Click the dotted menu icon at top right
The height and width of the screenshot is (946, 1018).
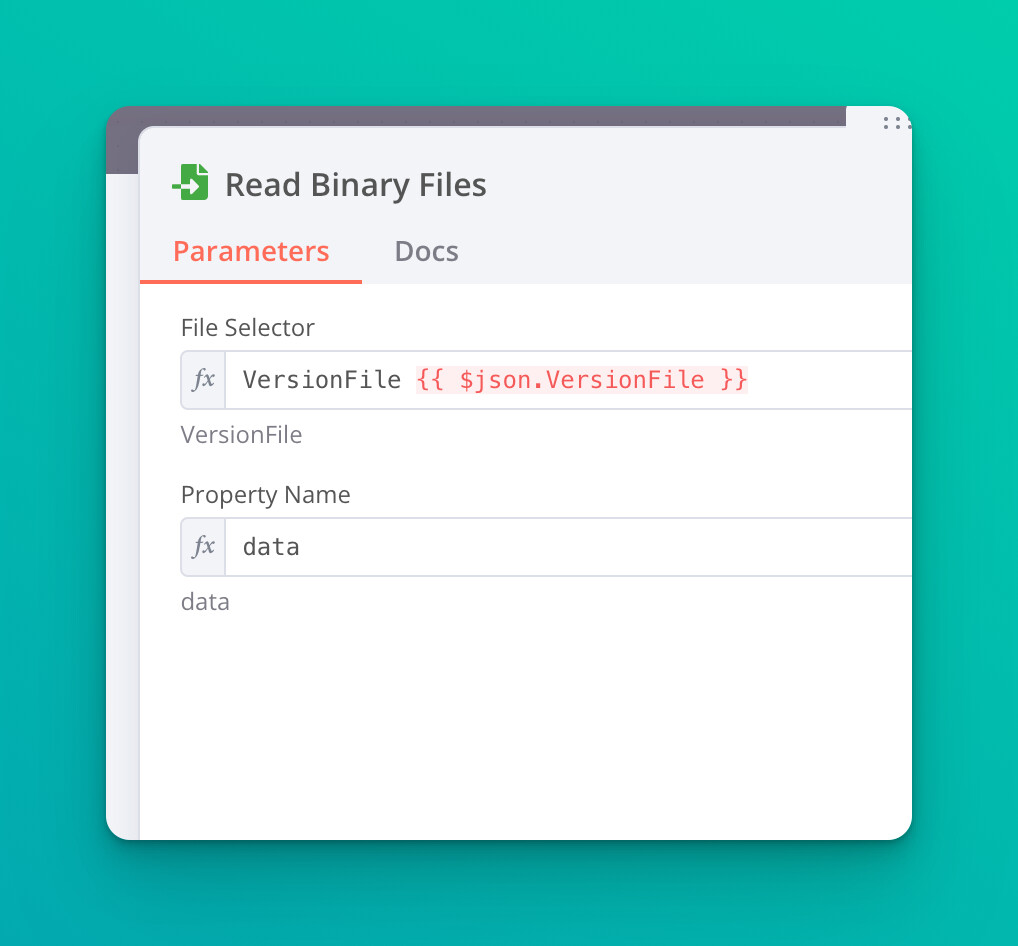coord(894,124)
